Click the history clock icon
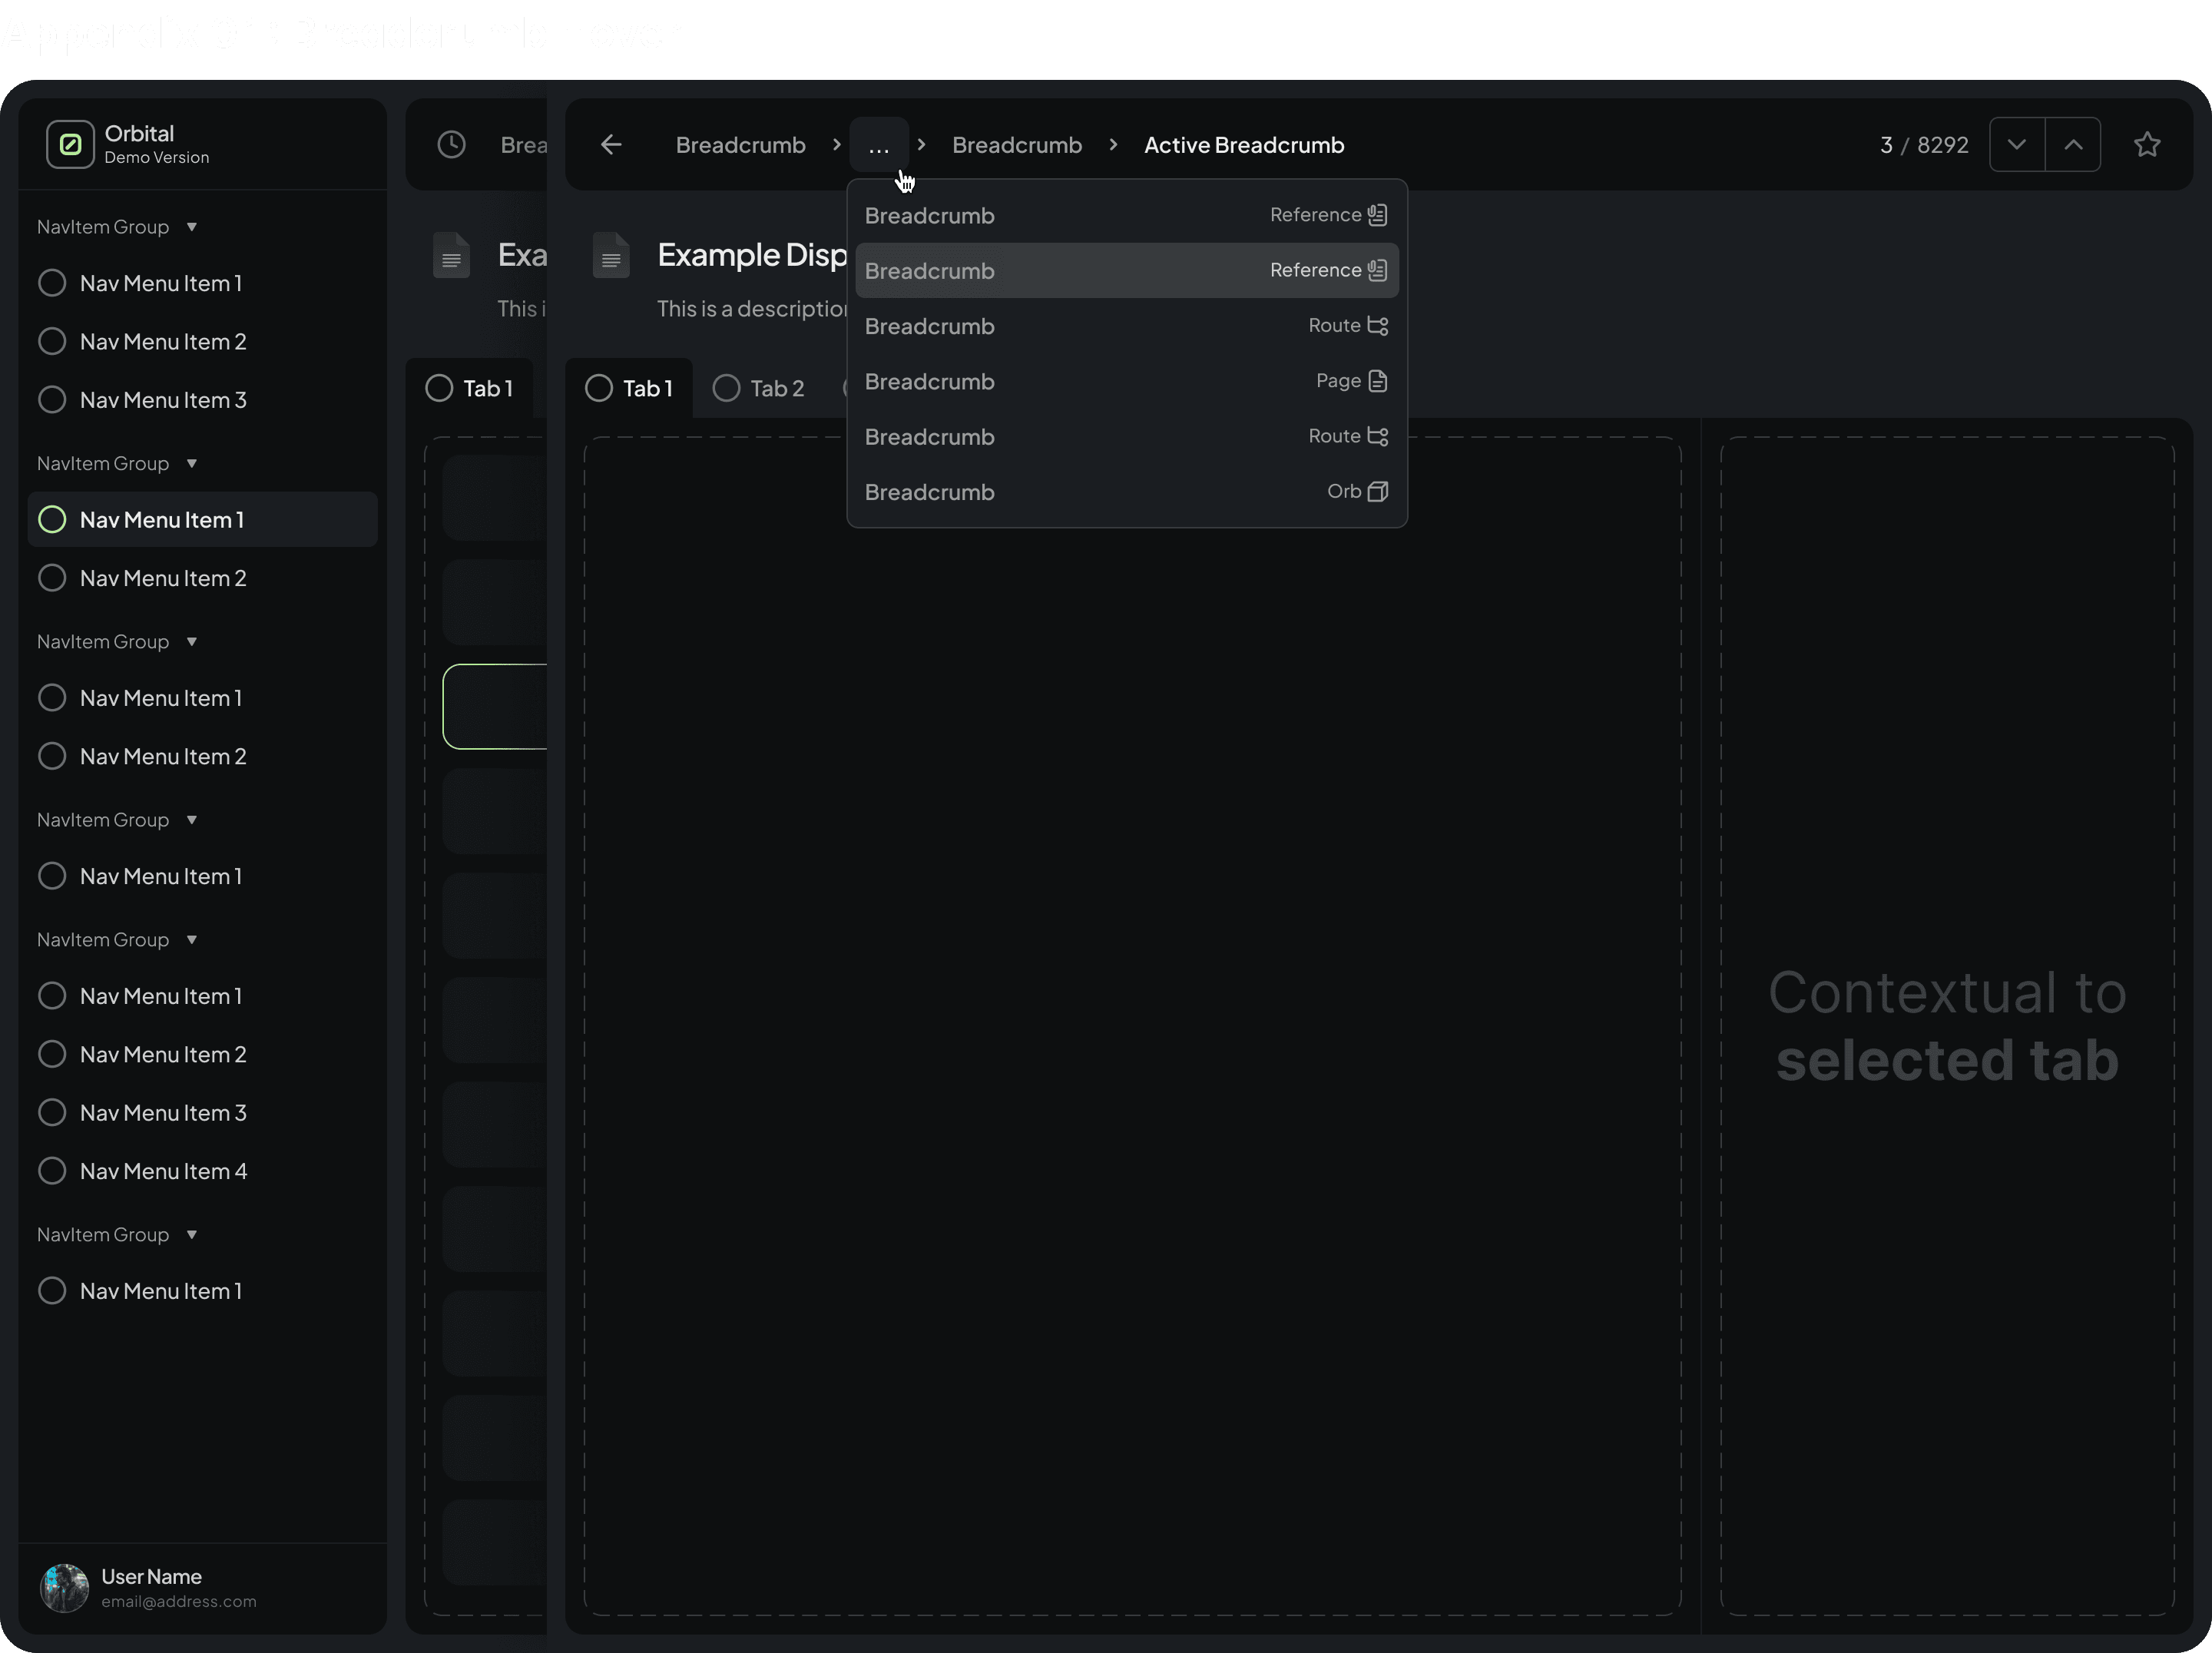Viewport: 2212px width, 1653px height. (452, 145)
